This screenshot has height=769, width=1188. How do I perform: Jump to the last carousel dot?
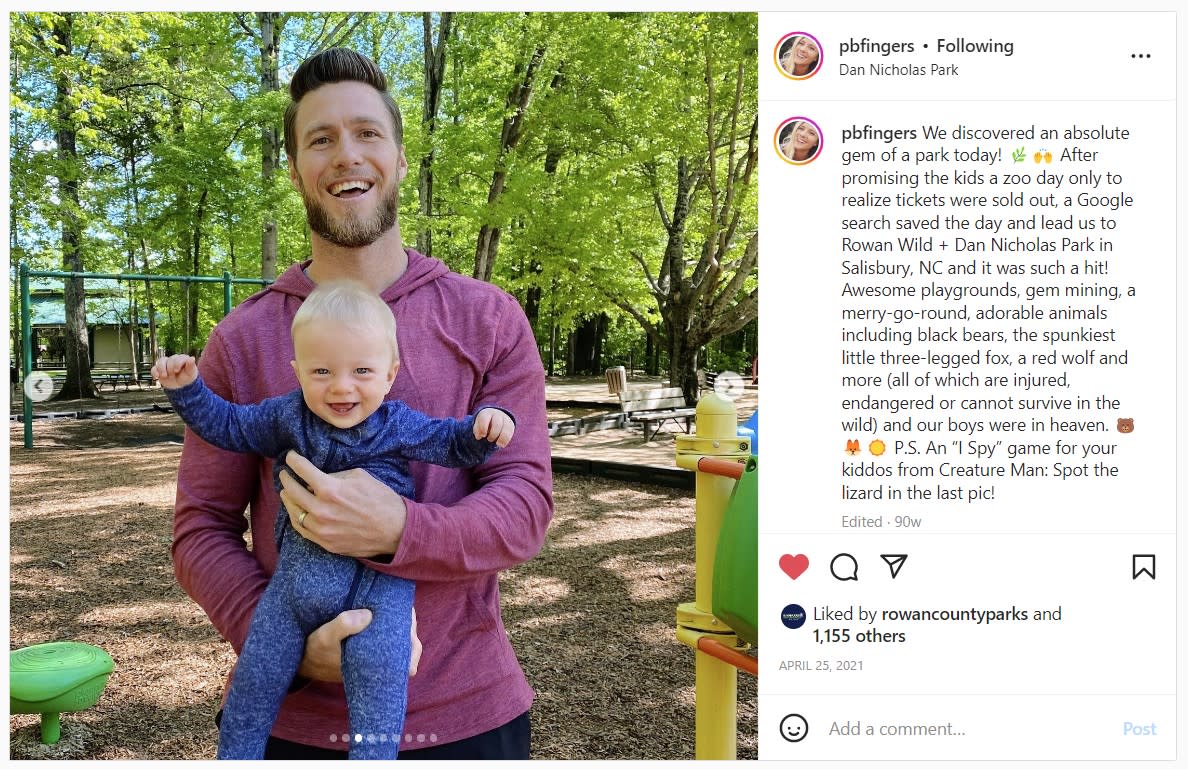(x=433, y=737)
